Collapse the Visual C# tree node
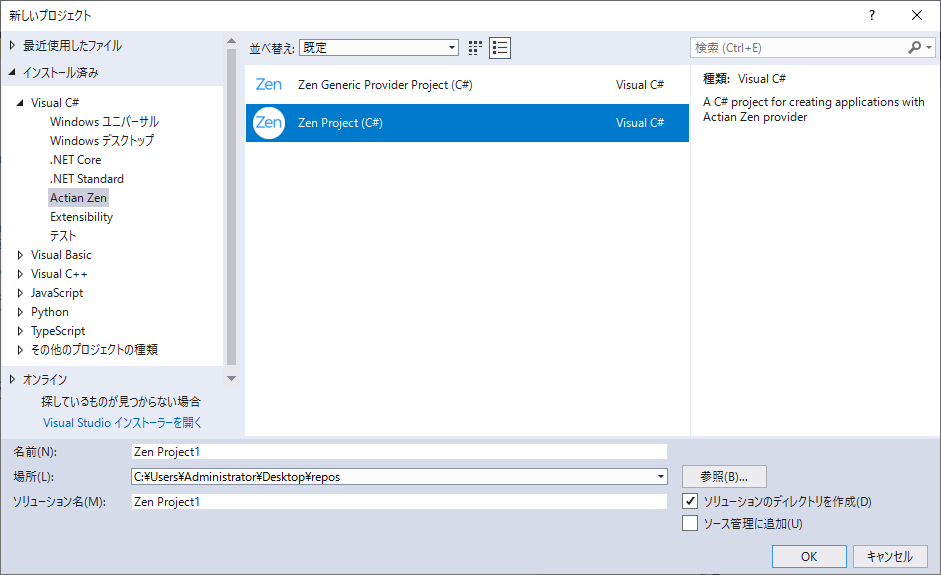The height and width of the screenshot is (575, 941). pos(21,103)
